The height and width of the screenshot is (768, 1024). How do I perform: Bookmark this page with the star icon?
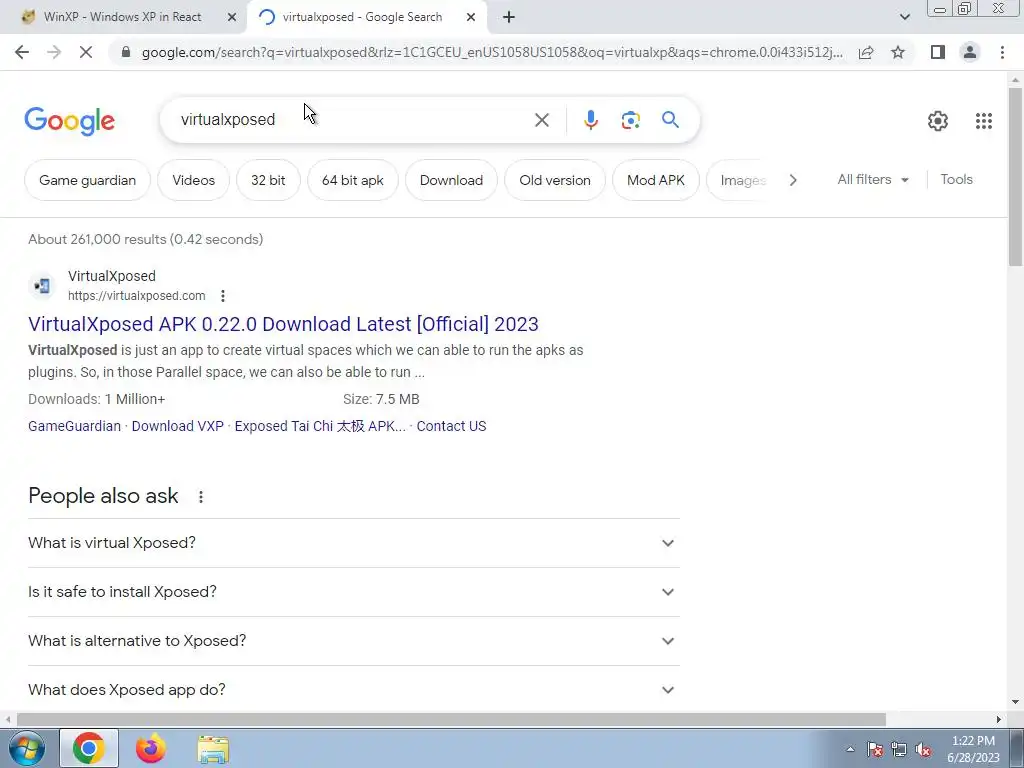898,52
